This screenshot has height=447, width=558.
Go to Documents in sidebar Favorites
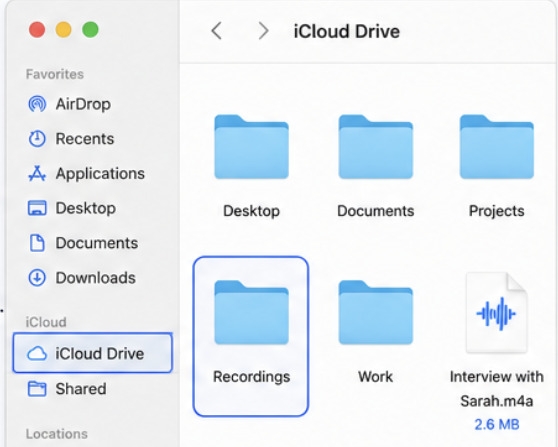click(83, 243)
